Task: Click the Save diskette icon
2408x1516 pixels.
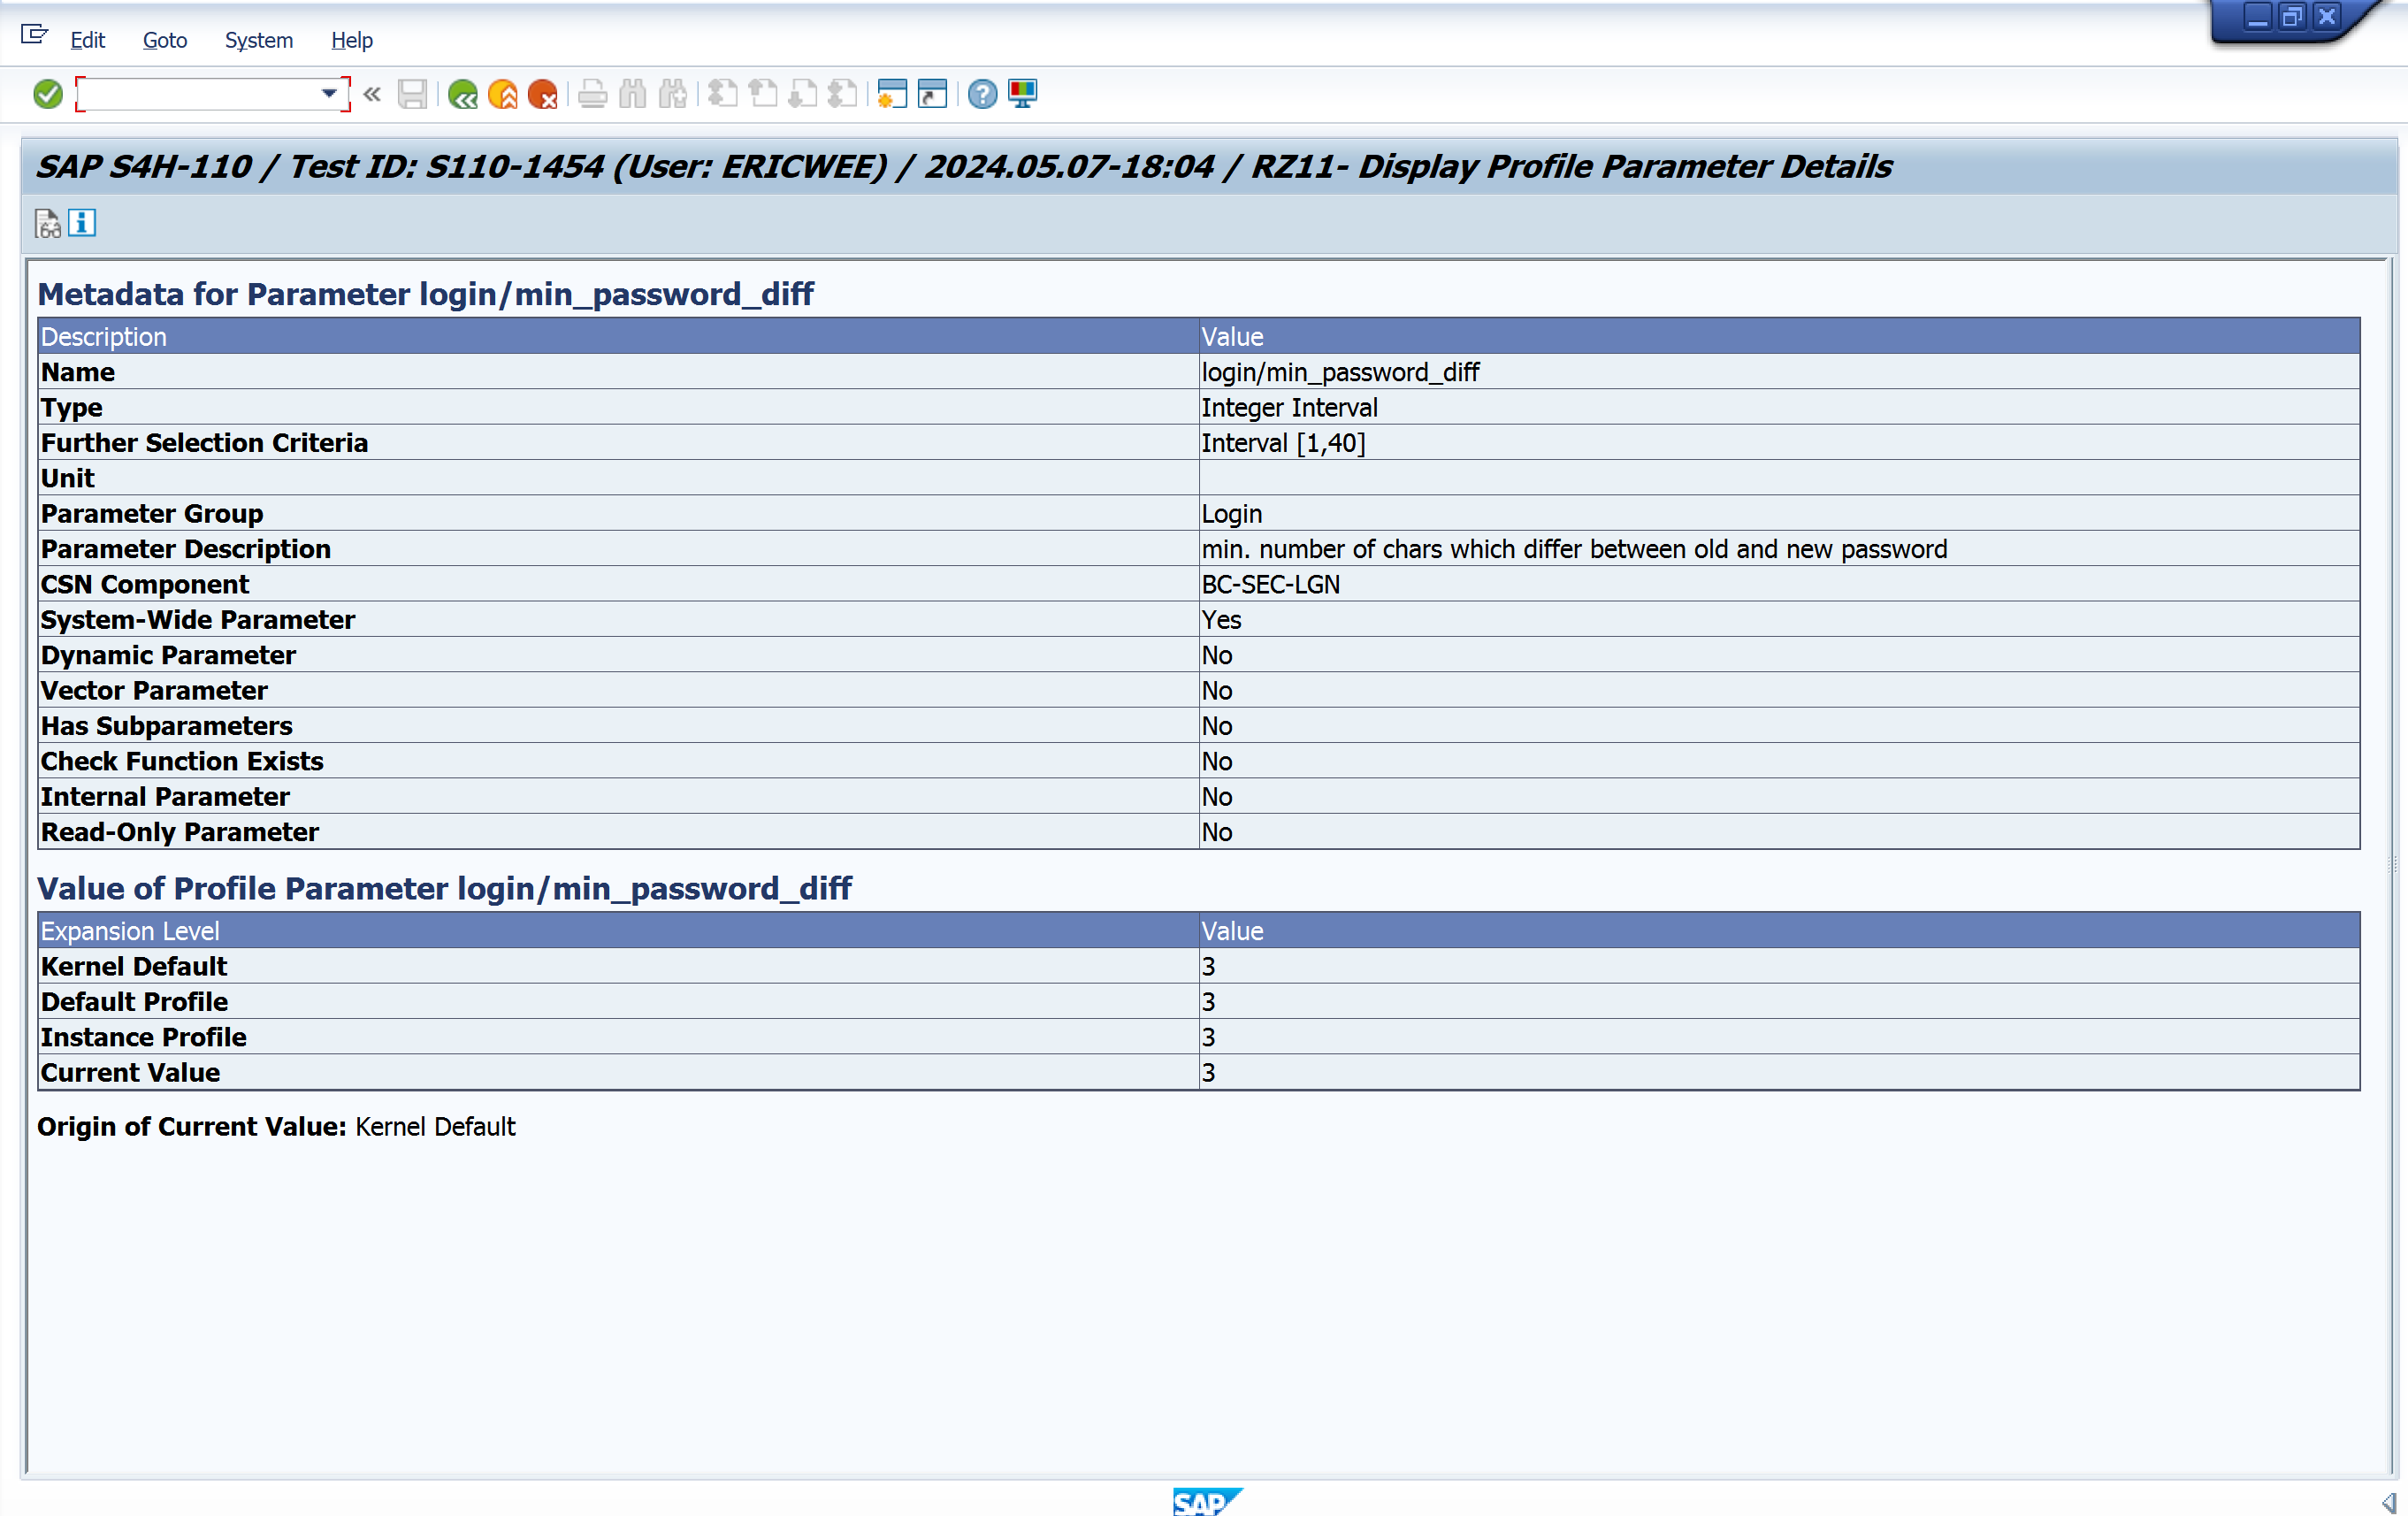Action: (x=412, y=94)
